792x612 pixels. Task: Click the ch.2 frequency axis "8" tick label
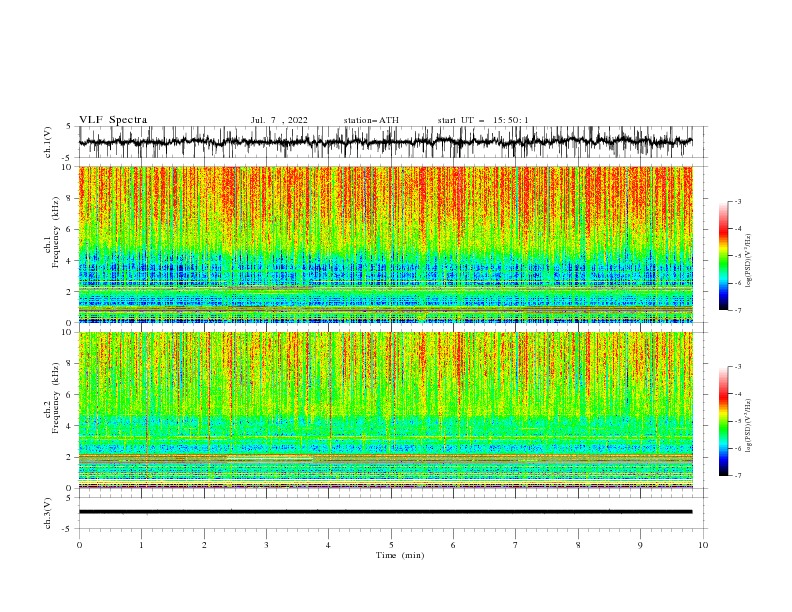tap(70, 364)
